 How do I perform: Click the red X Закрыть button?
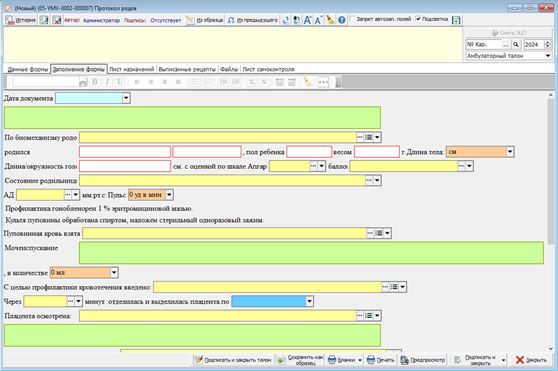coord(531,360)
